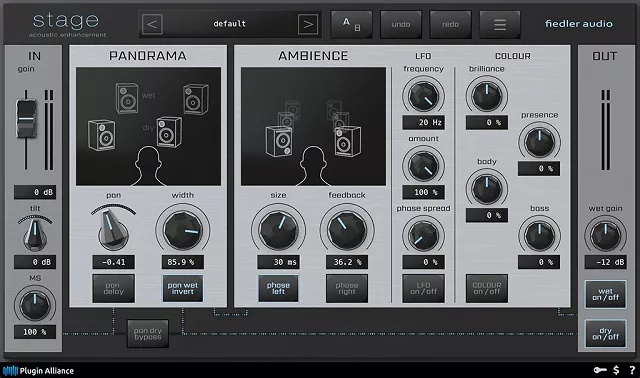Click the body knob
This screenshot has width=640, height=378.
click(x=487, y=189)
